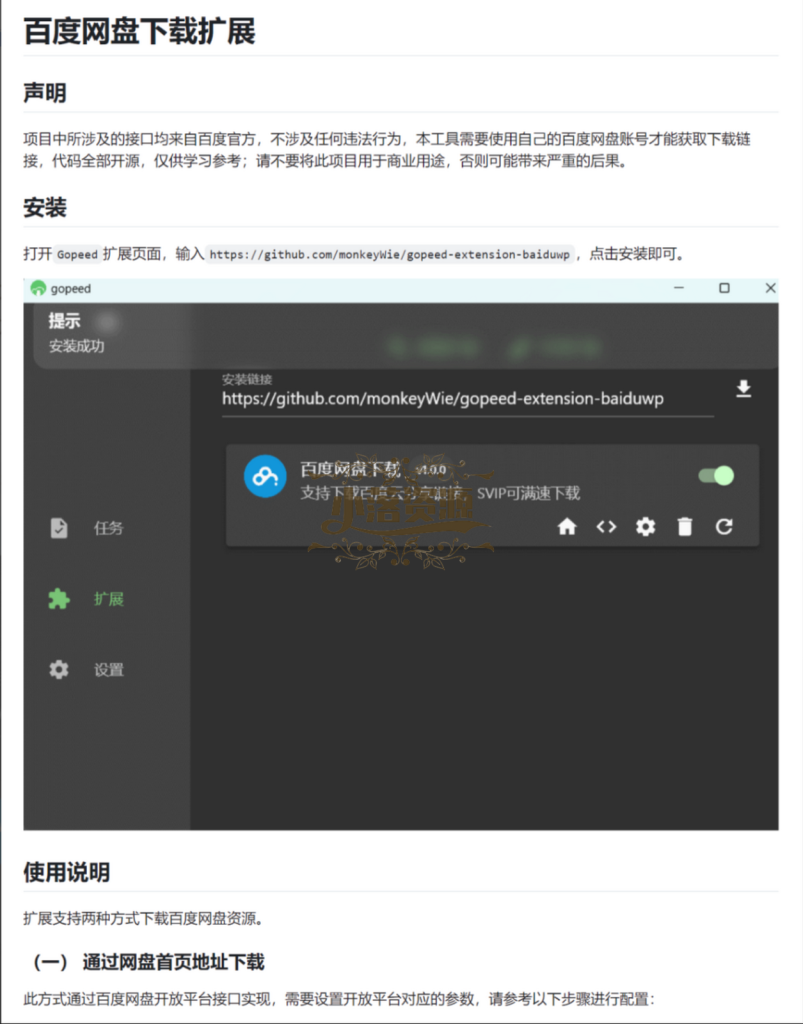Open the extension source code icon
Screen dimensions: 803x1024
(x=606, y=526)
